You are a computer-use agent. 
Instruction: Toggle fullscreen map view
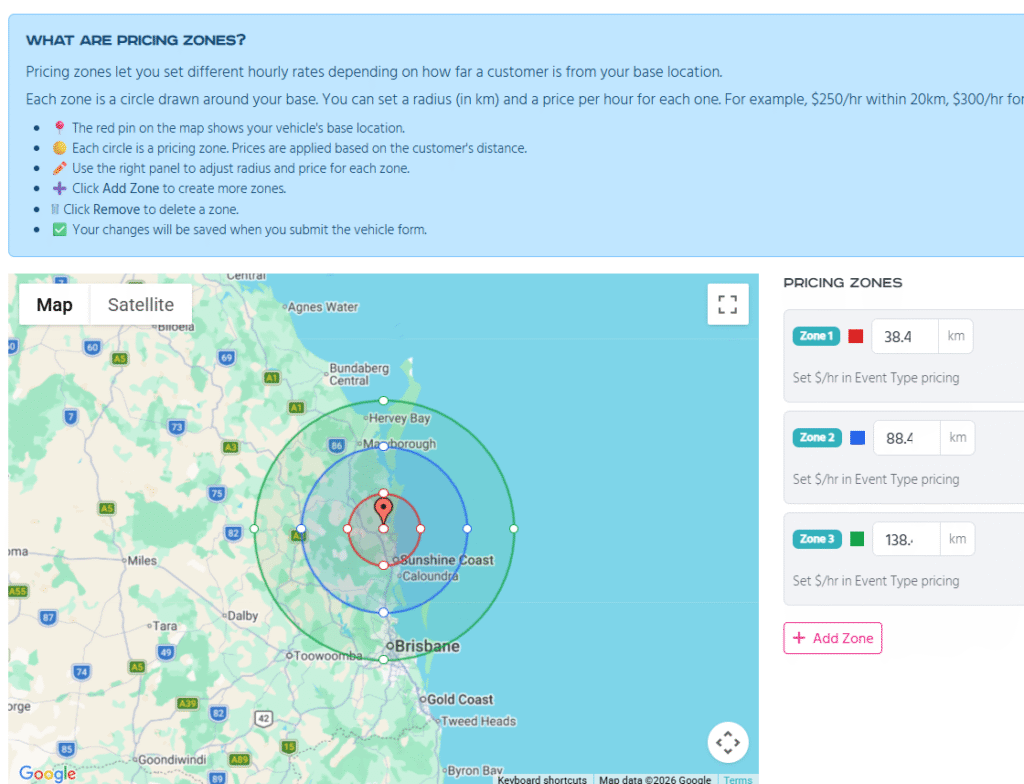(728, 305)
